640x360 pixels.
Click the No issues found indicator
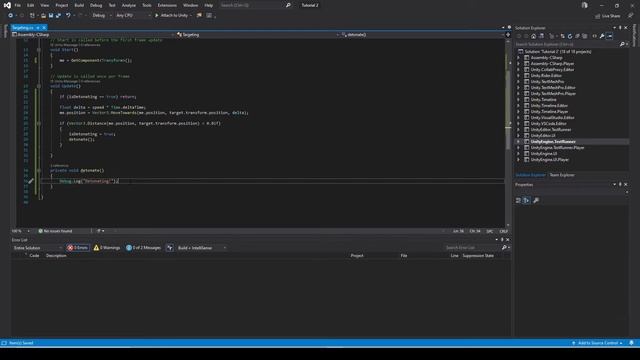[x=55, y=231]
